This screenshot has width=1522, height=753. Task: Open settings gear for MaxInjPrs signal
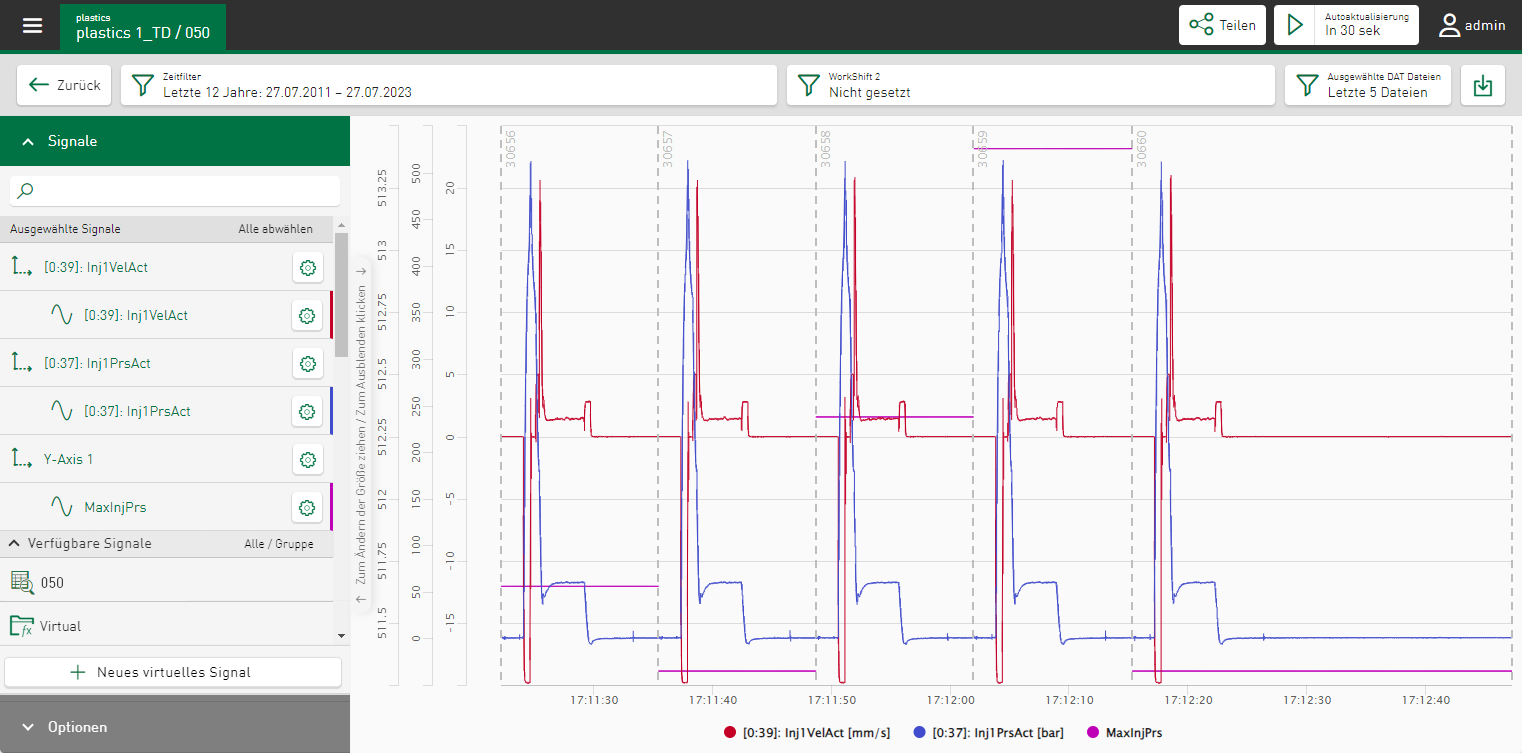pyautogui.click(x=308, y=507)
